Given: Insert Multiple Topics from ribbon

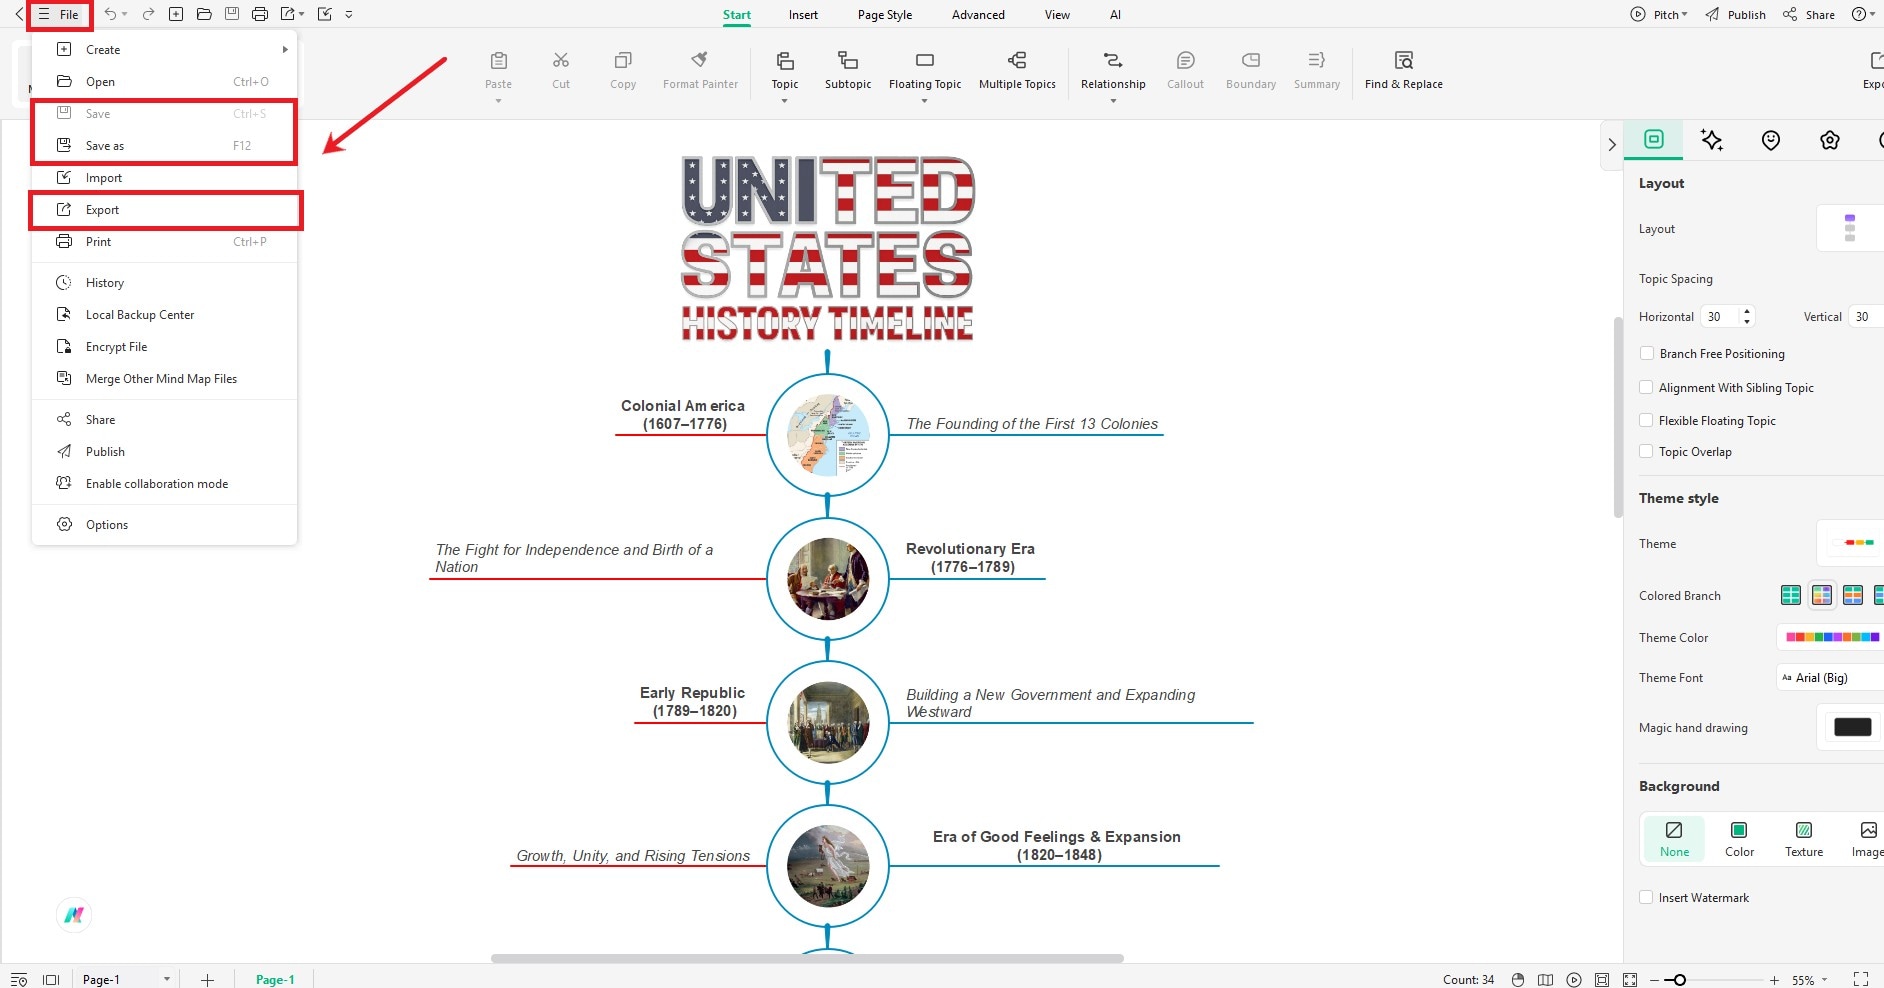Looking at the screenshot, I should pyautogui.click(x=1017, y=70).
